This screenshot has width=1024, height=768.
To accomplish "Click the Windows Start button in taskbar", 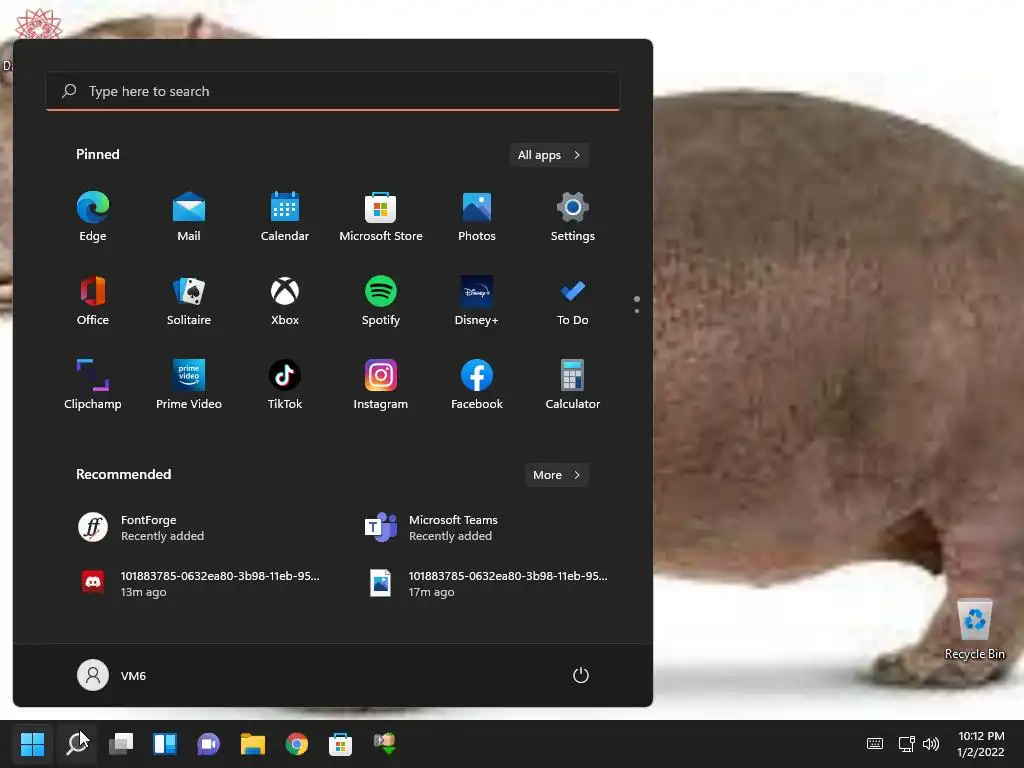I will (x=33, y=744).
